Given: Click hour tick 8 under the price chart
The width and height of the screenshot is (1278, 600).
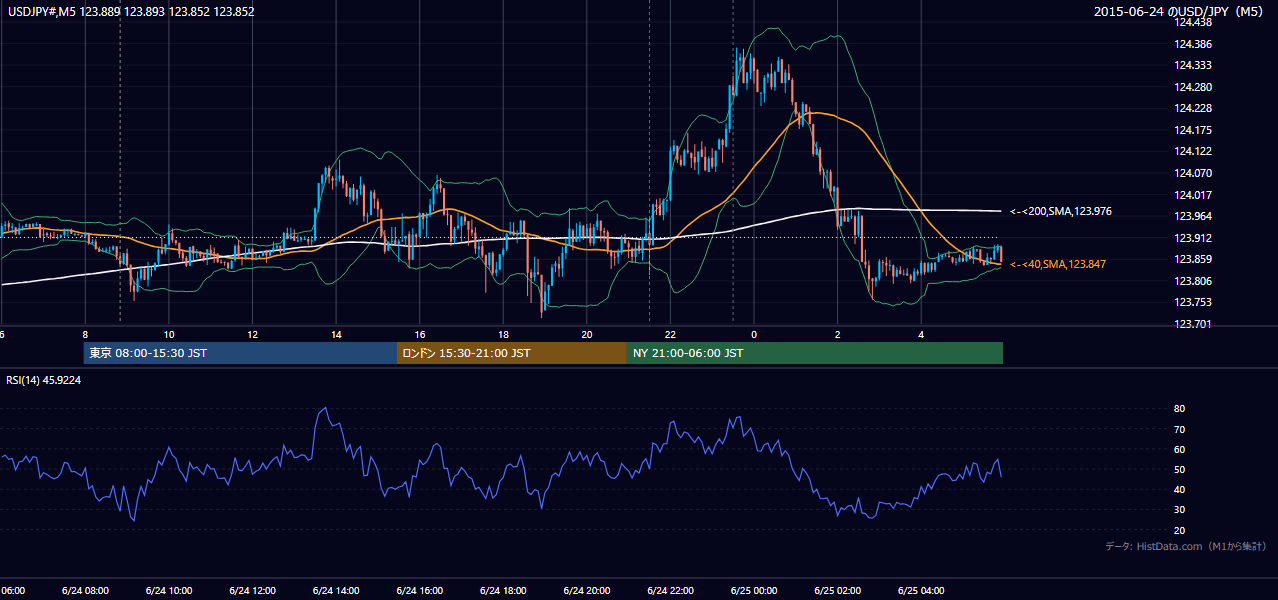Looking at the screenshot, I should (x=85, y=334).
